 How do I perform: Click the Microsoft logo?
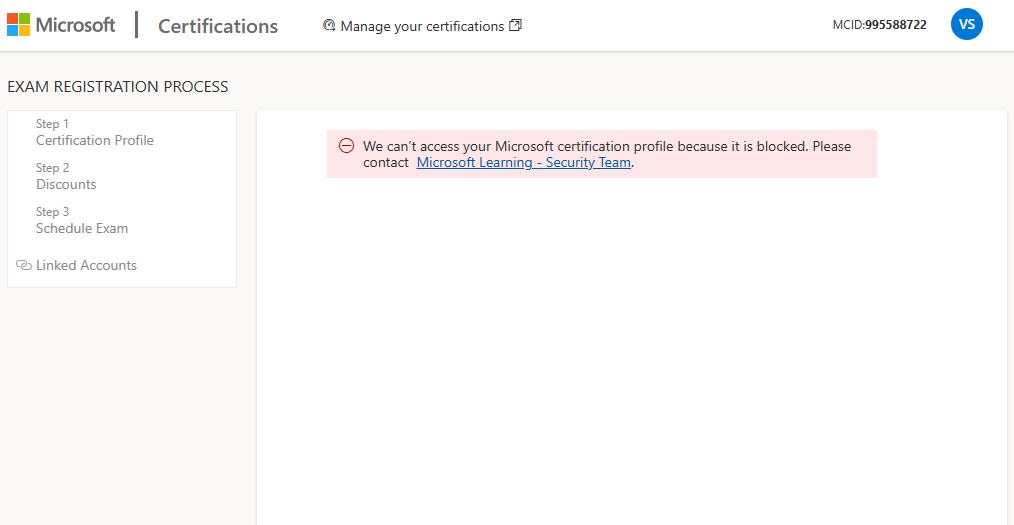(x=61, y=25)
